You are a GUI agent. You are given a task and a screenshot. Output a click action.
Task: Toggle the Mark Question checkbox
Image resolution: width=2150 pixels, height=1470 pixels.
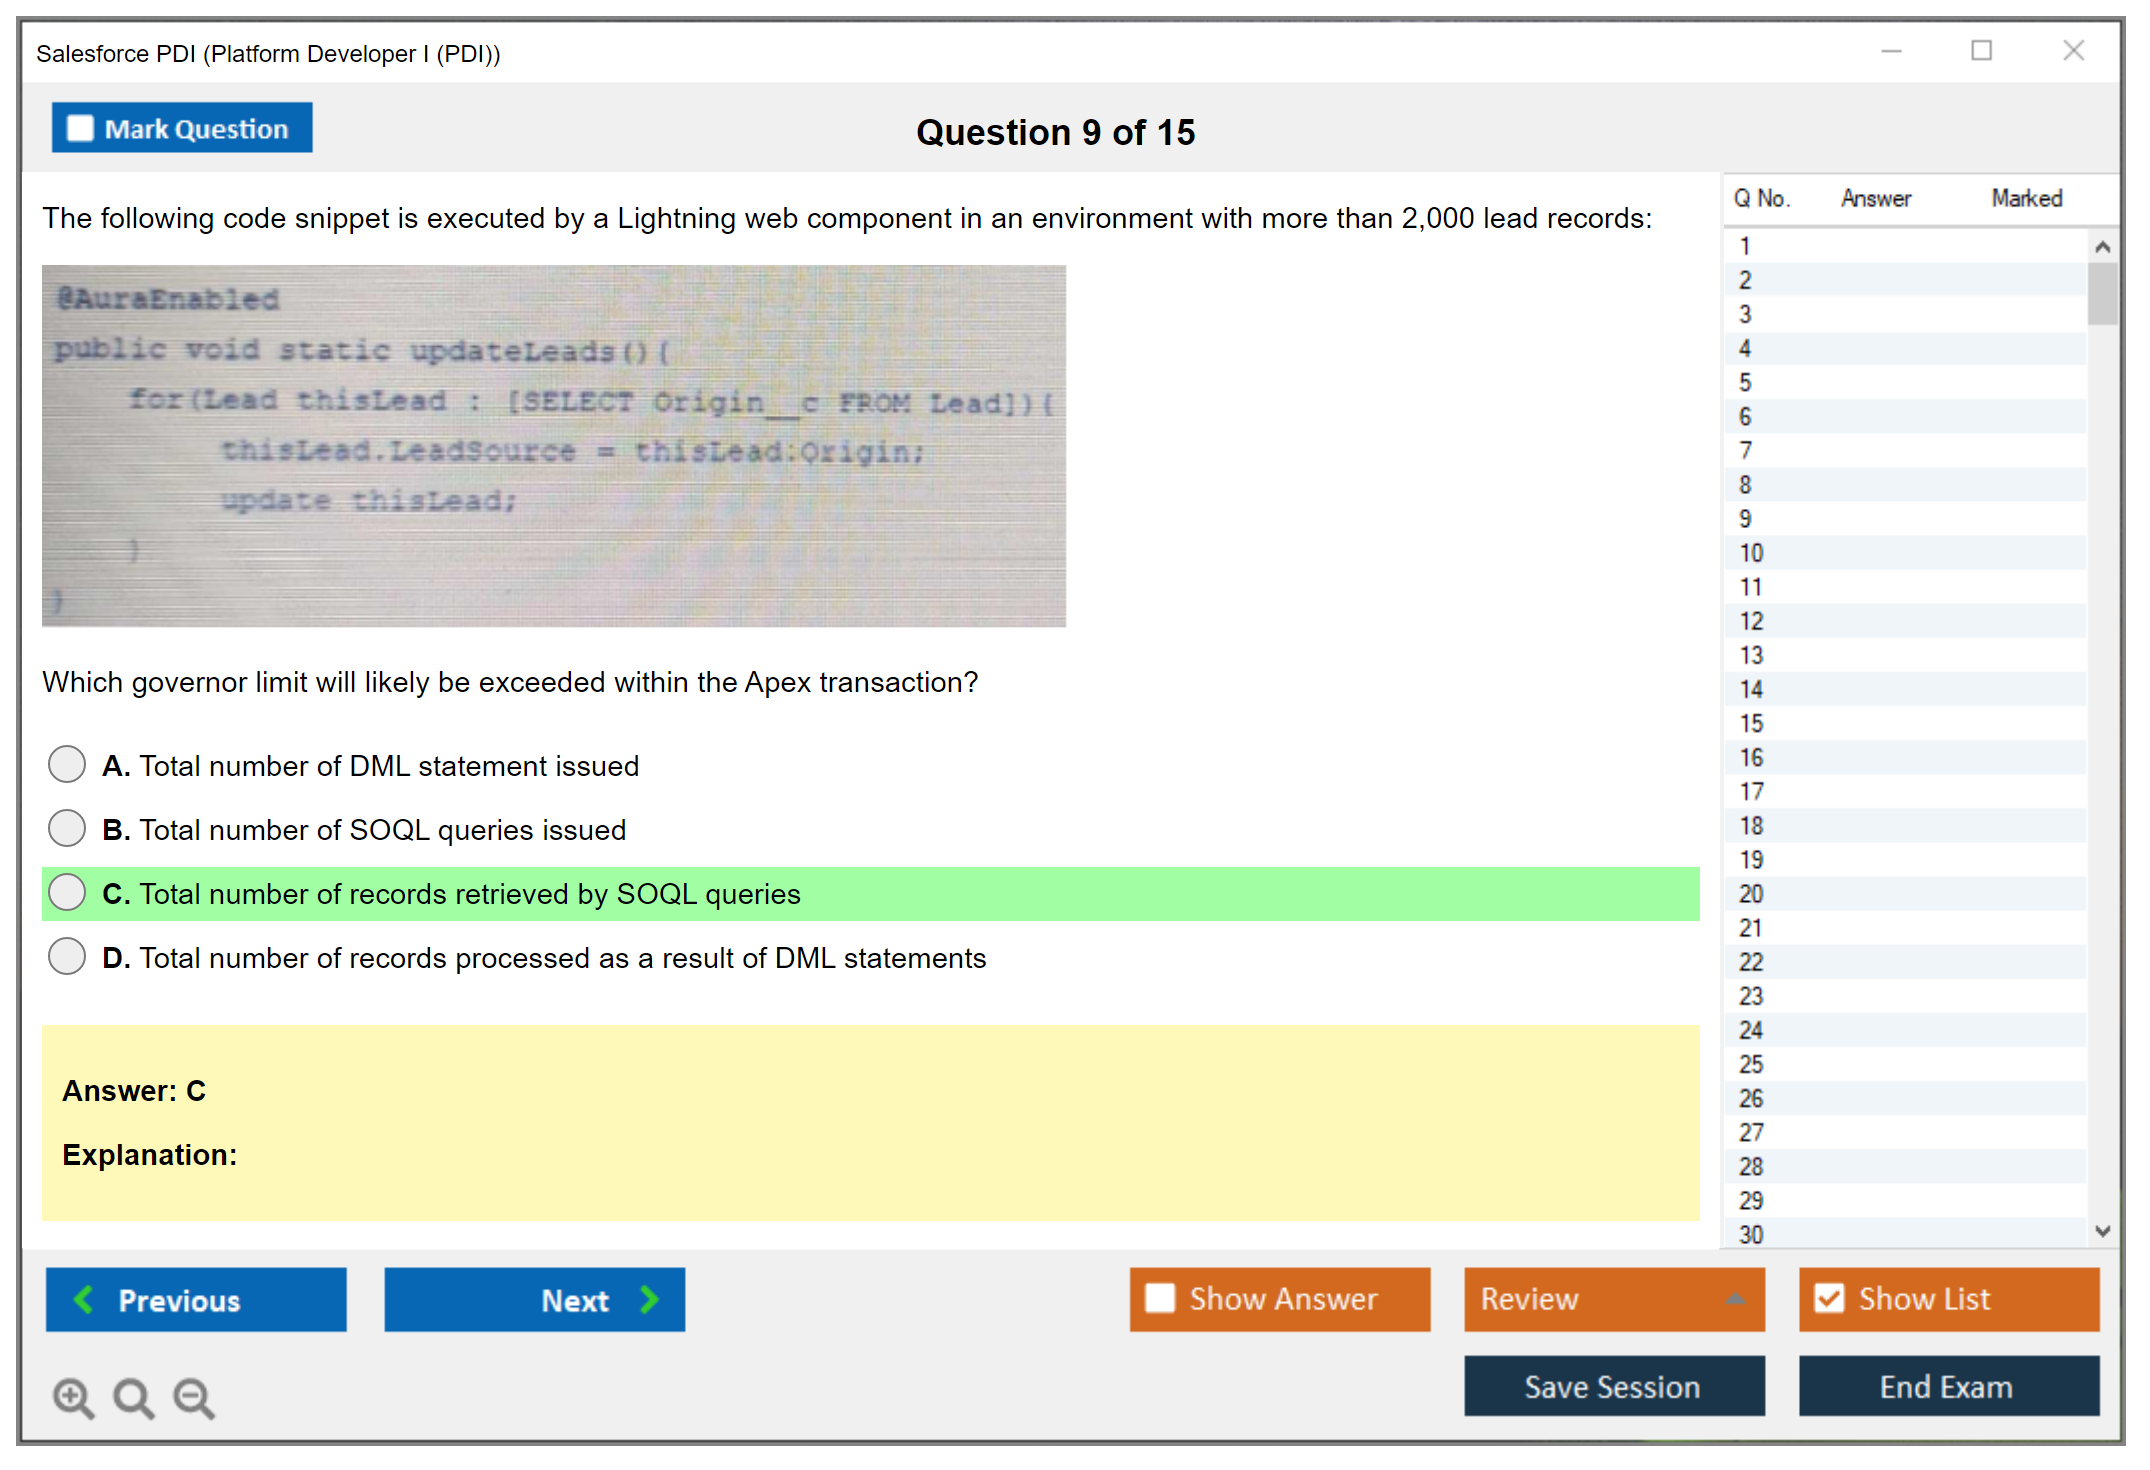(x=80, y=129)
